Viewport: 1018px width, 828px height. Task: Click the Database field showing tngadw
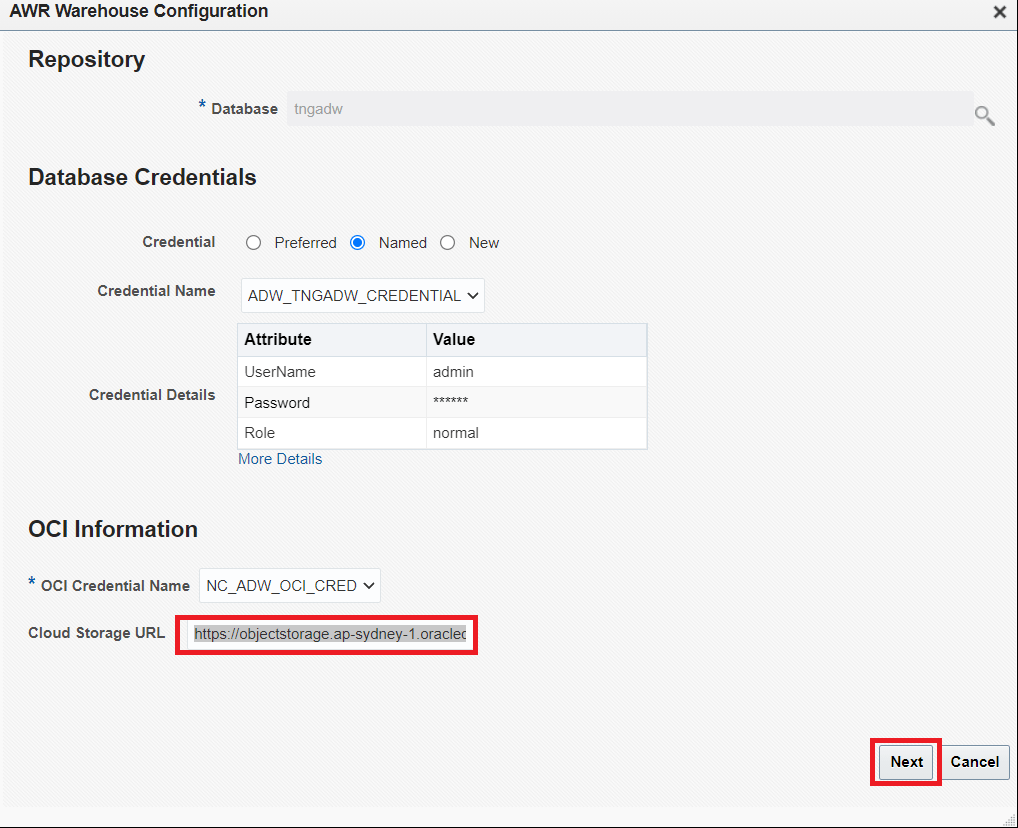pyautogui.click(x=629, y=109)
